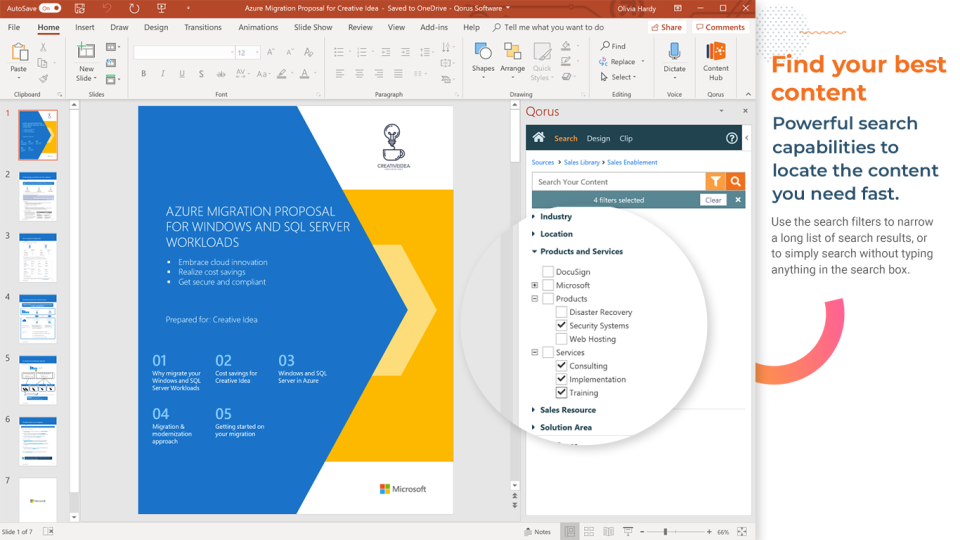Click the zoom out minus button
This screenshot has height=540, width=960.
[642, 531]
